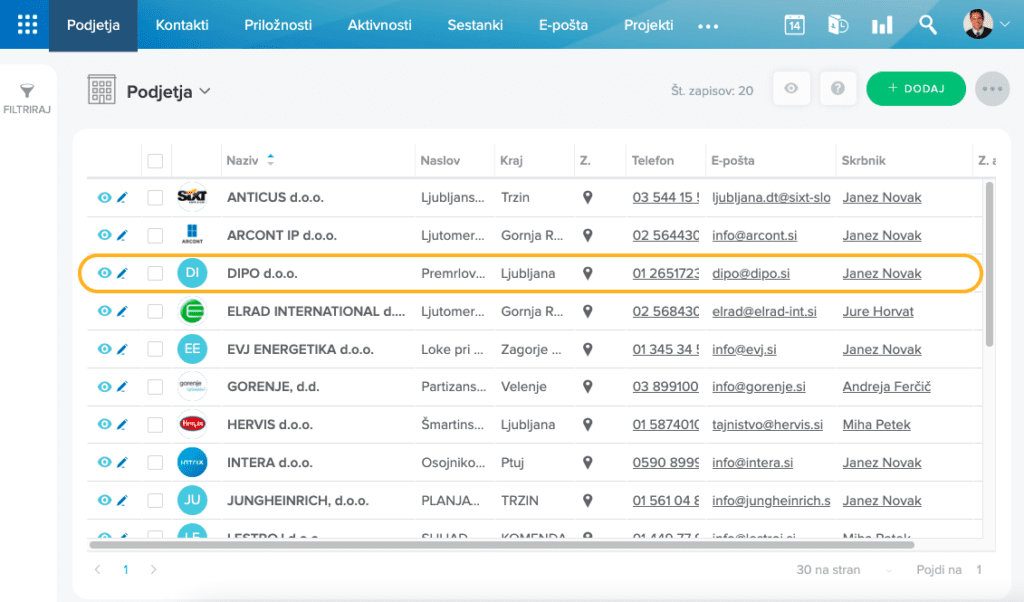Call GORENJE phone link 03 899100
The height and width of the screenshot is (602, 1024).
[665, 387]
